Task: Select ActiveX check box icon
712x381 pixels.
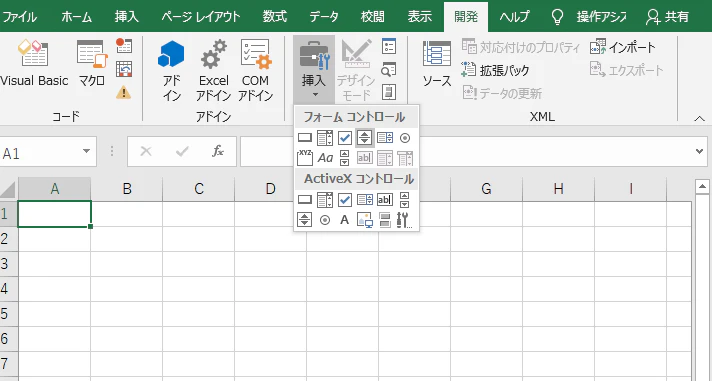Action: [x=345, y=199]
